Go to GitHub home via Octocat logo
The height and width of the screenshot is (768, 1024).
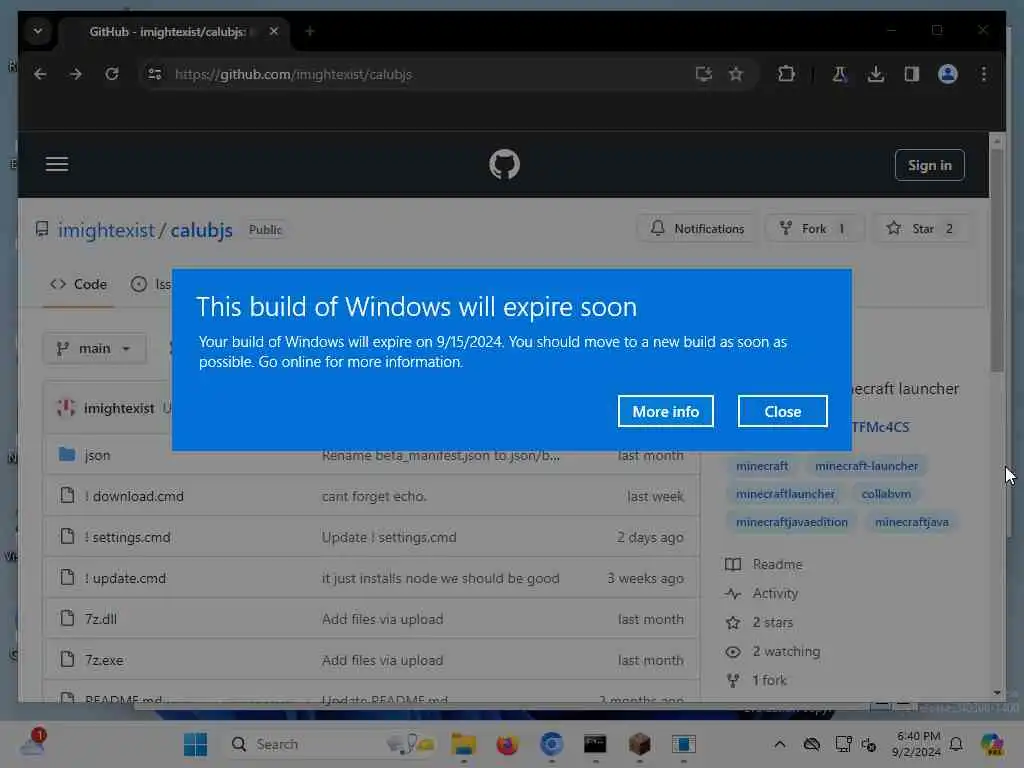[x=504, y=165]
